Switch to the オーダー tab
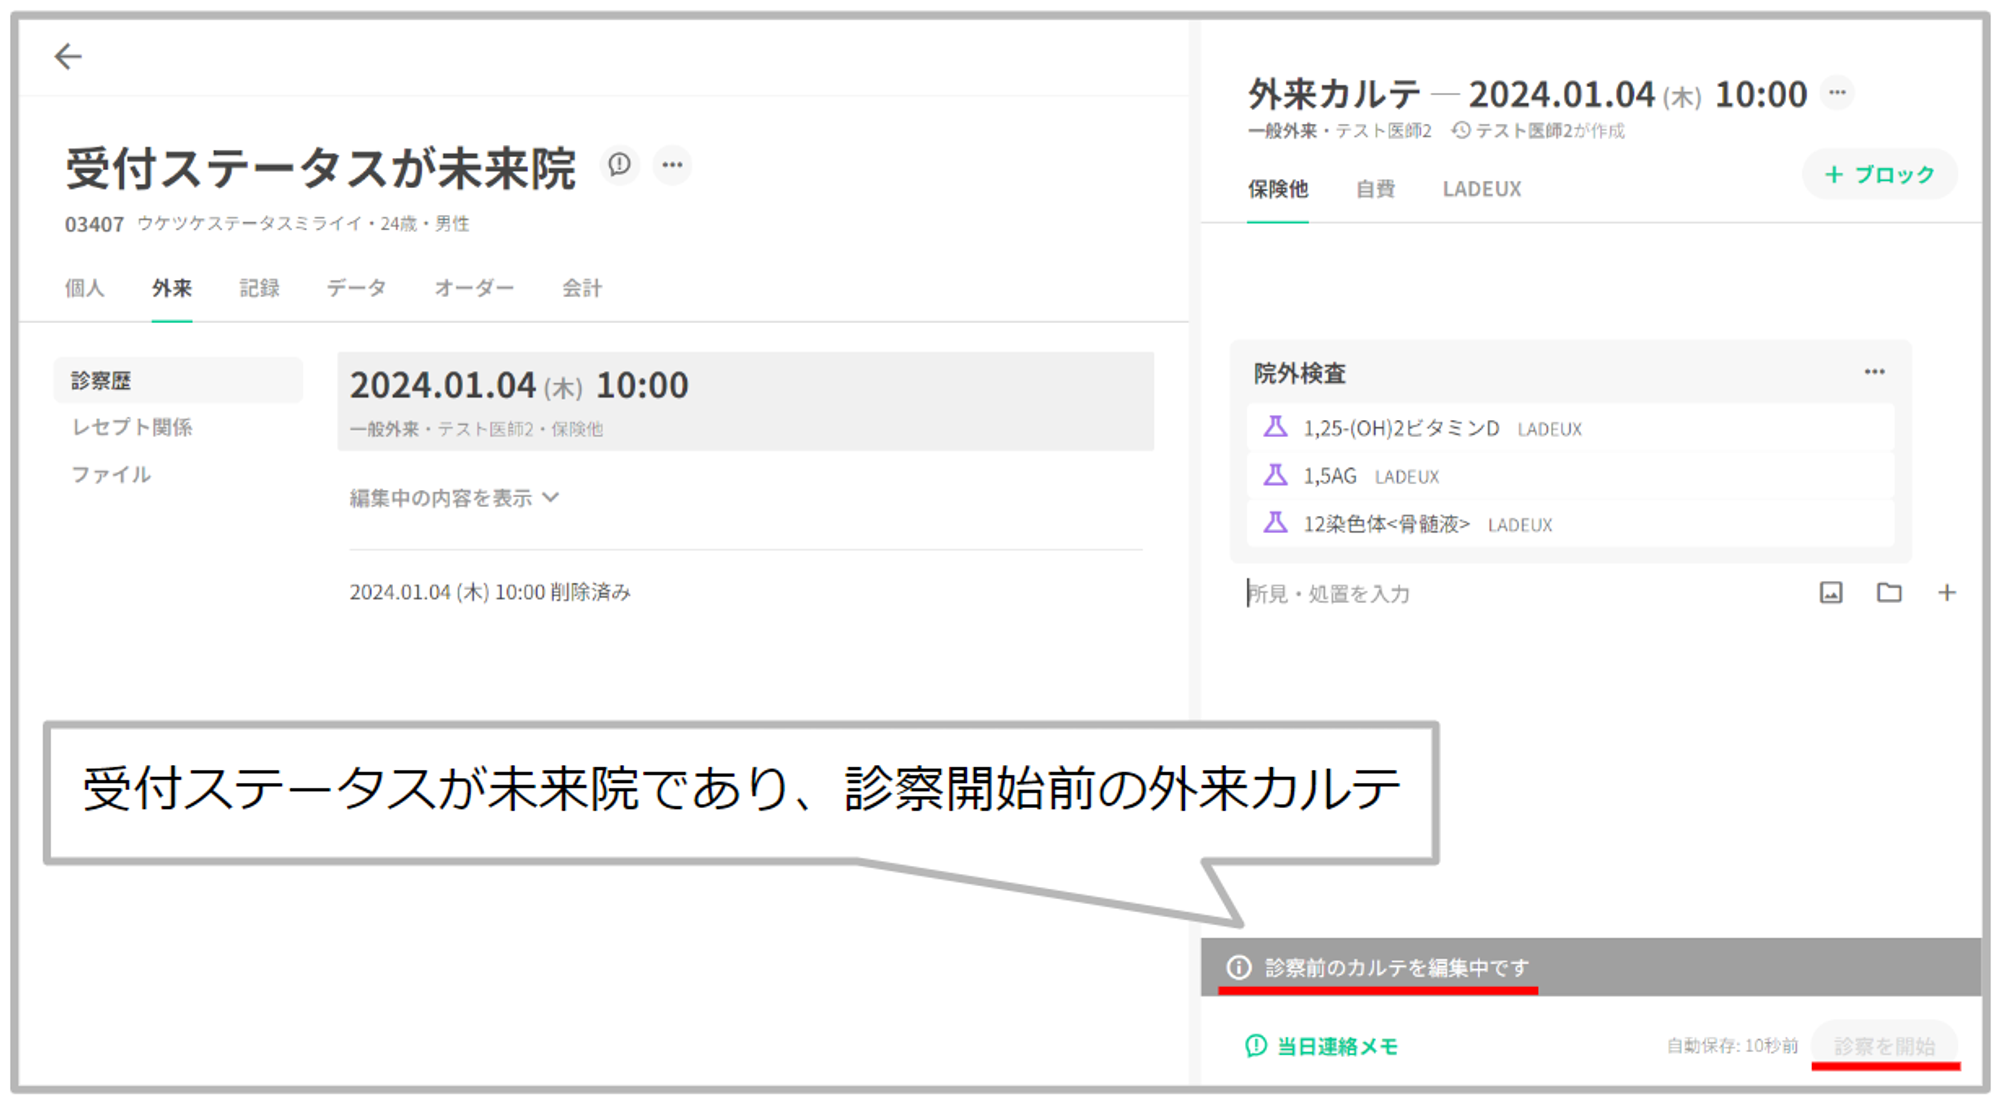This screenshot has height=1103, width=2000. pyautogui.click(x=474, y=289)
